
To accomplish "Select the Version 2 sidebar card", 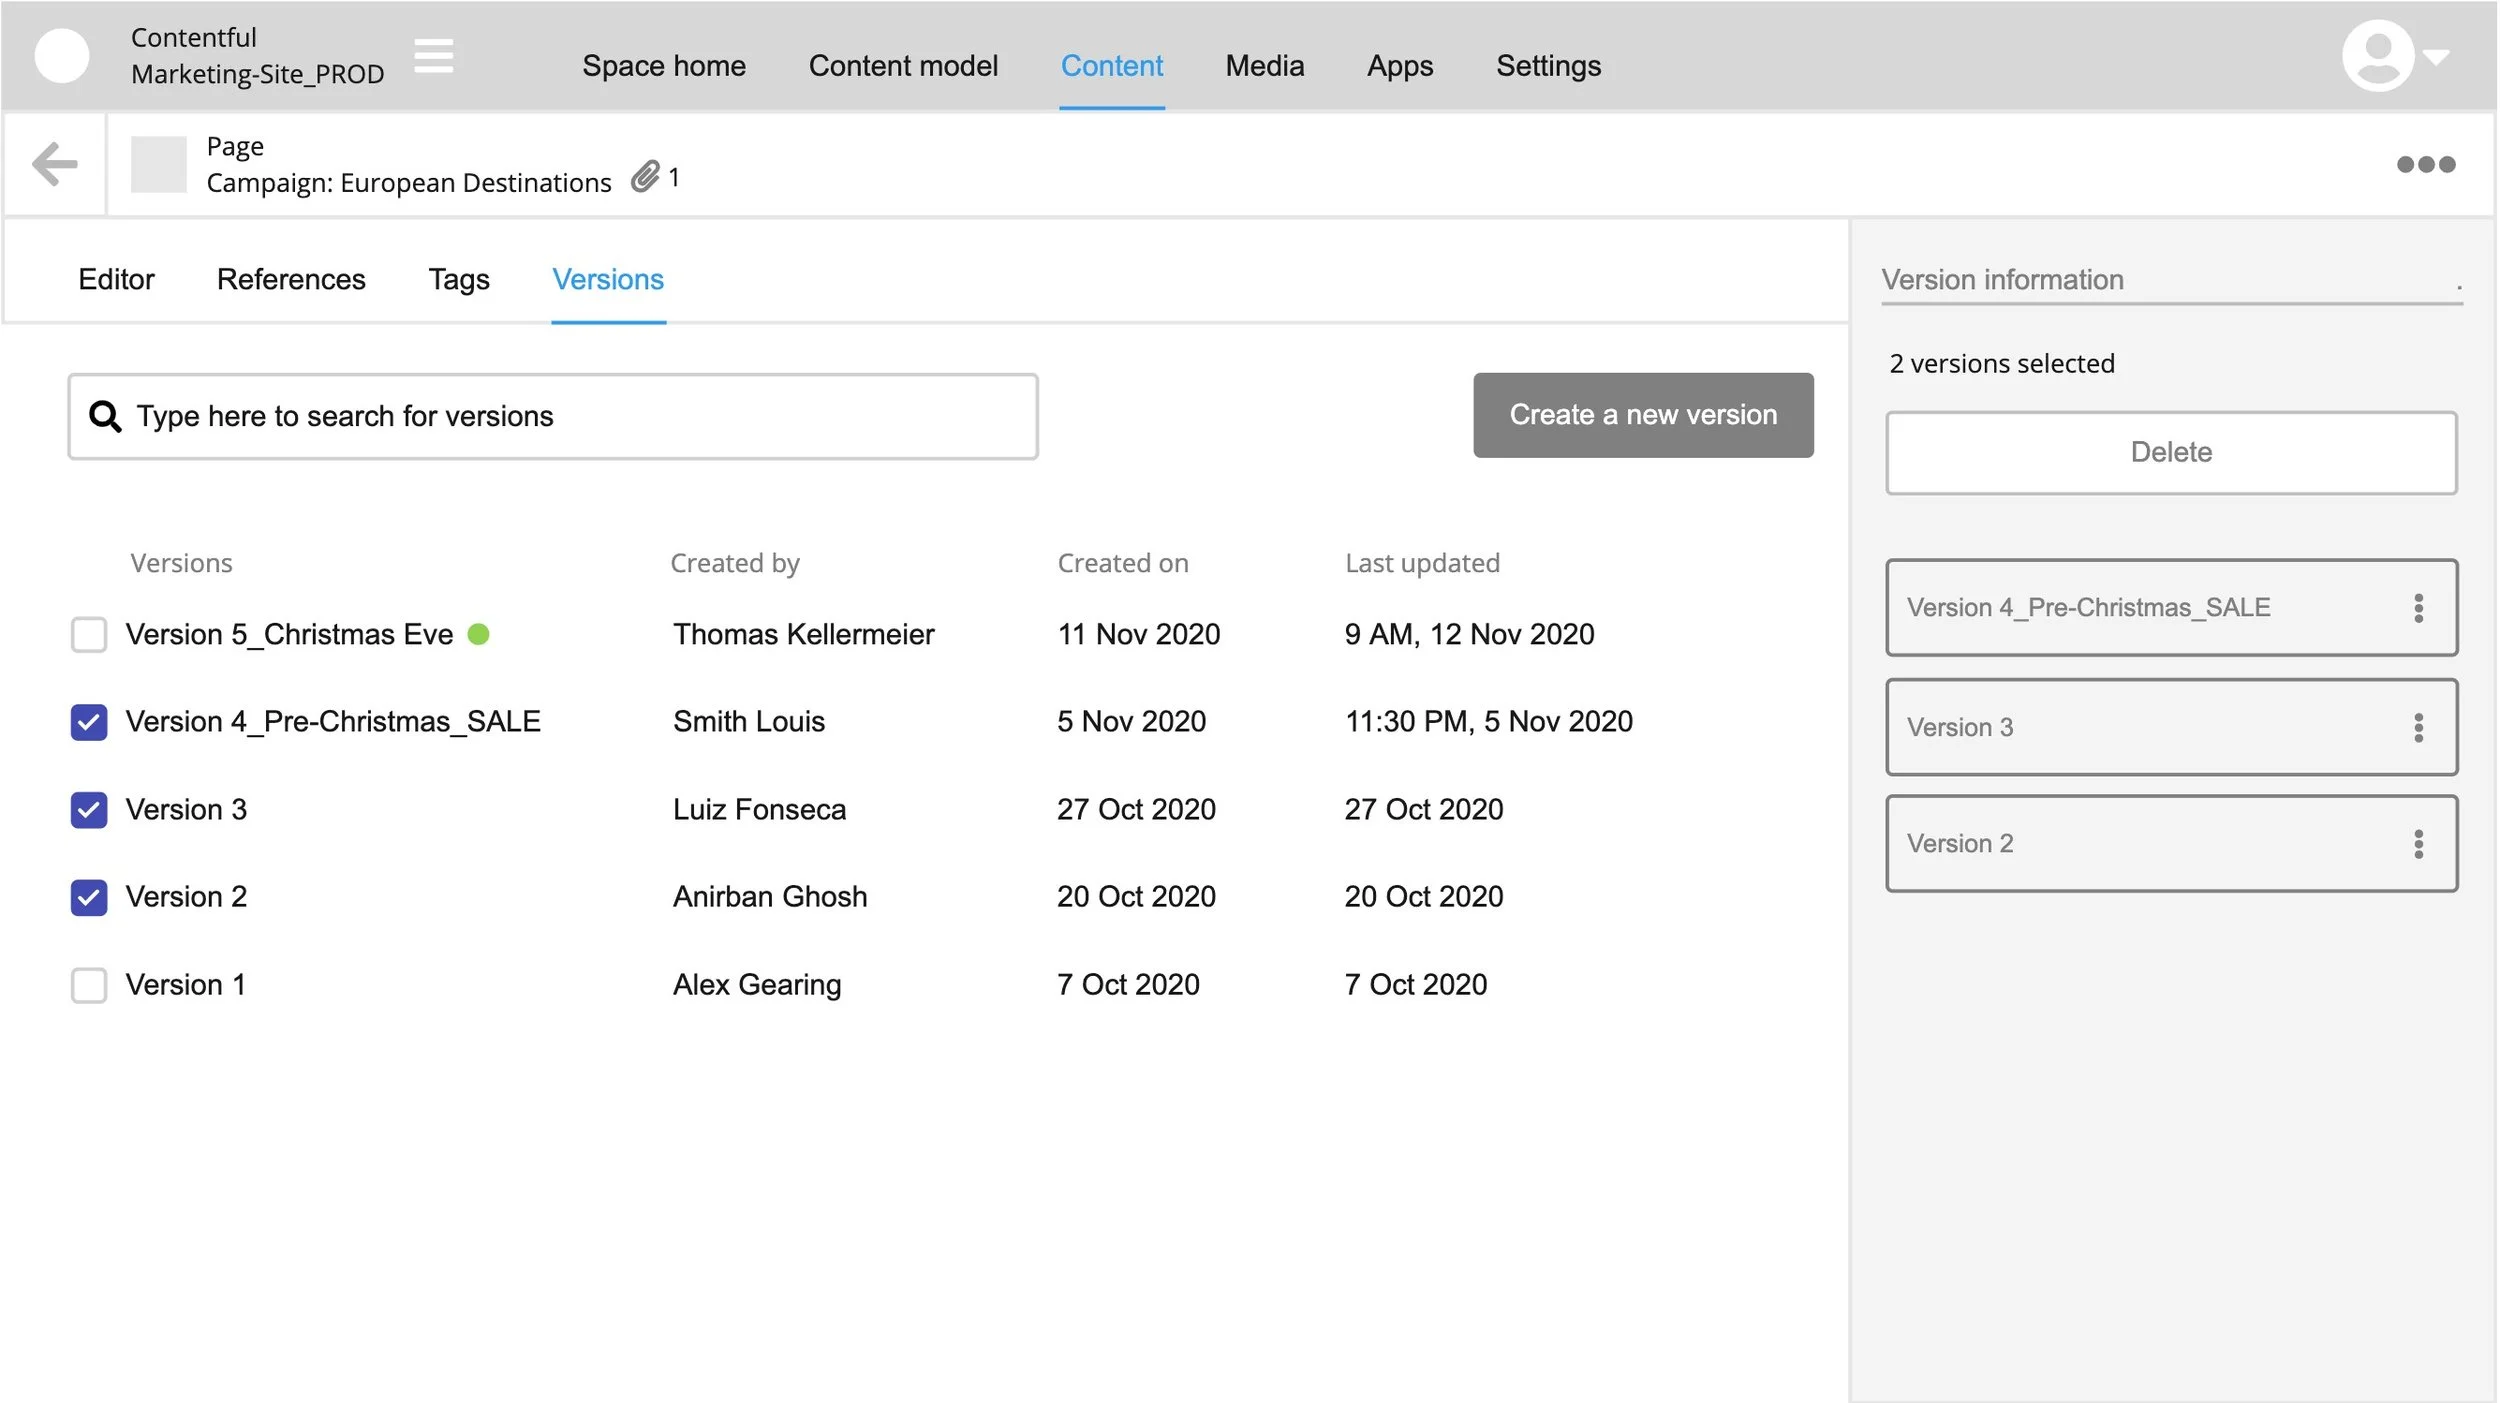I will (2171, 844).
